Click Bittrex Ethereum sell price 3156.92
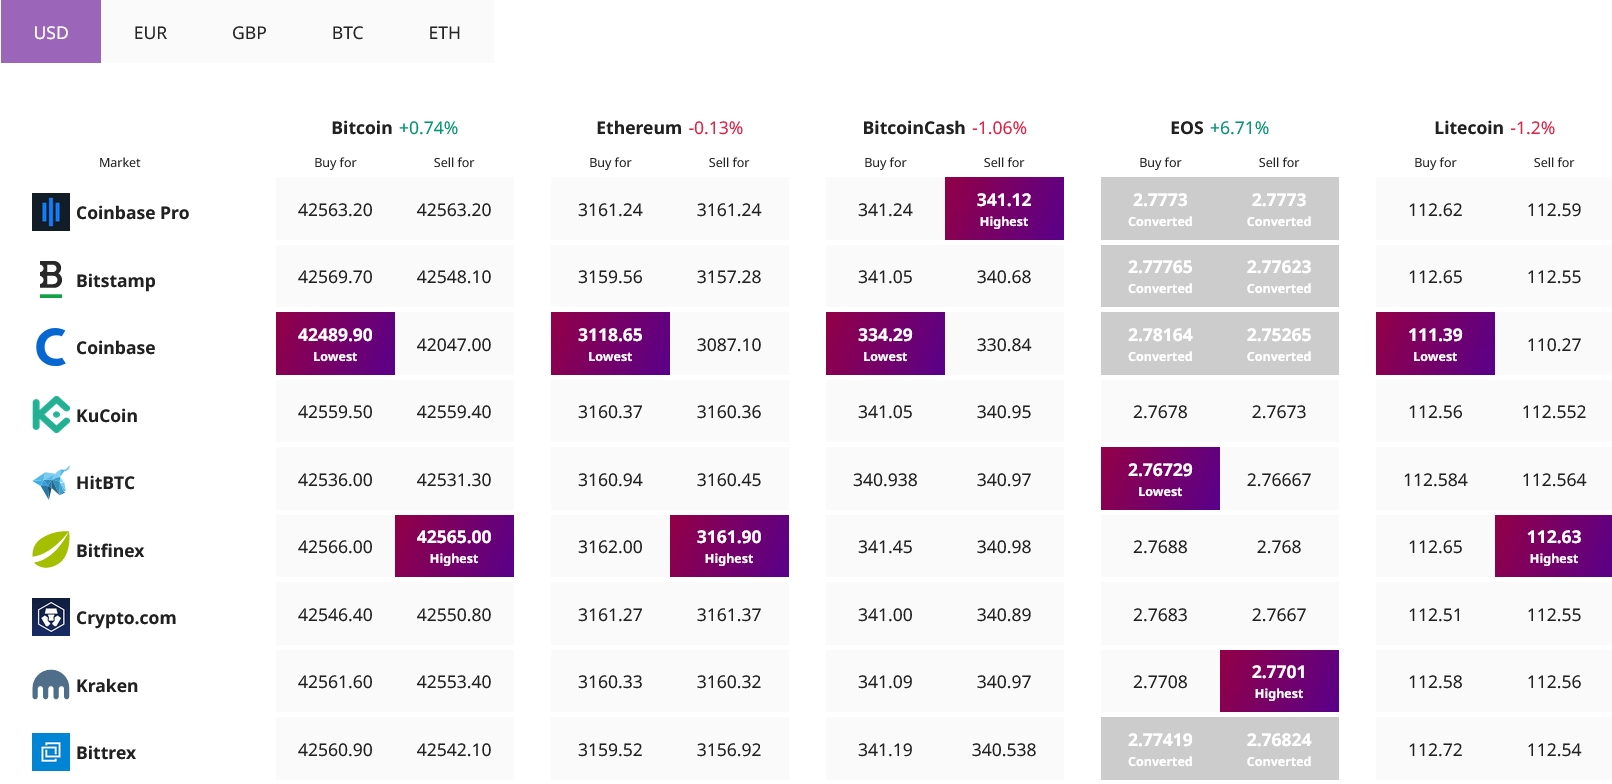This screenshot has height=784, width=1612. pyautogui.click(x=729, y=750)
